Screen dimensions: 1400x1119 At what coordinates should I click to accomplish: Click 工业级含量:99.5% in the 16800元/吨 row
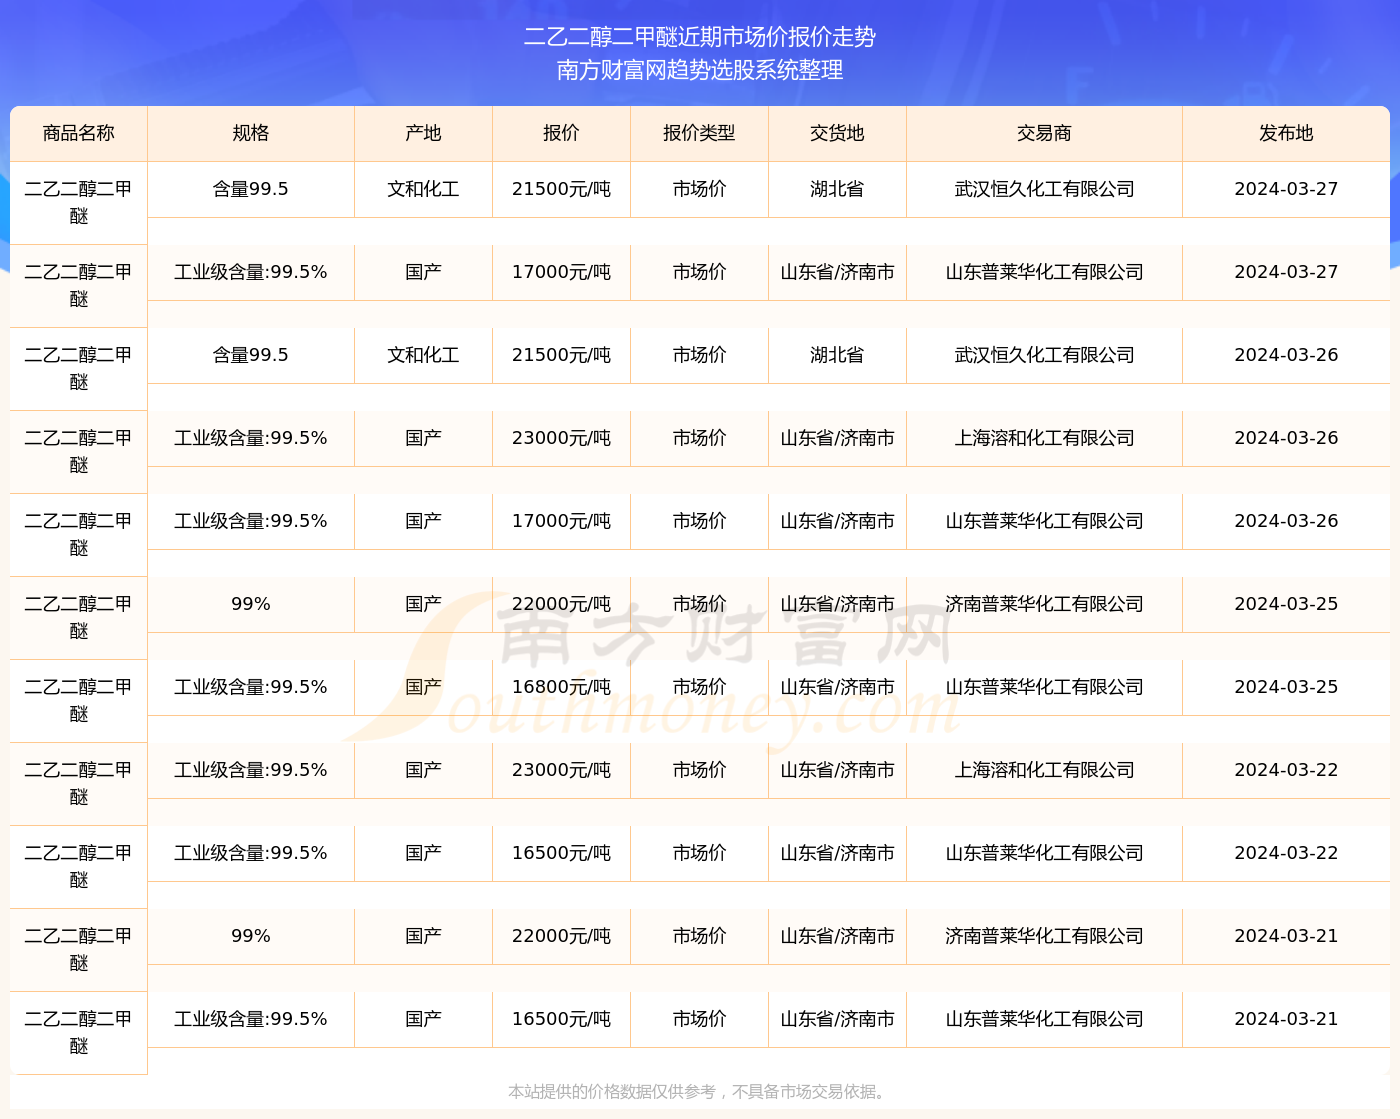pos(251,687)
